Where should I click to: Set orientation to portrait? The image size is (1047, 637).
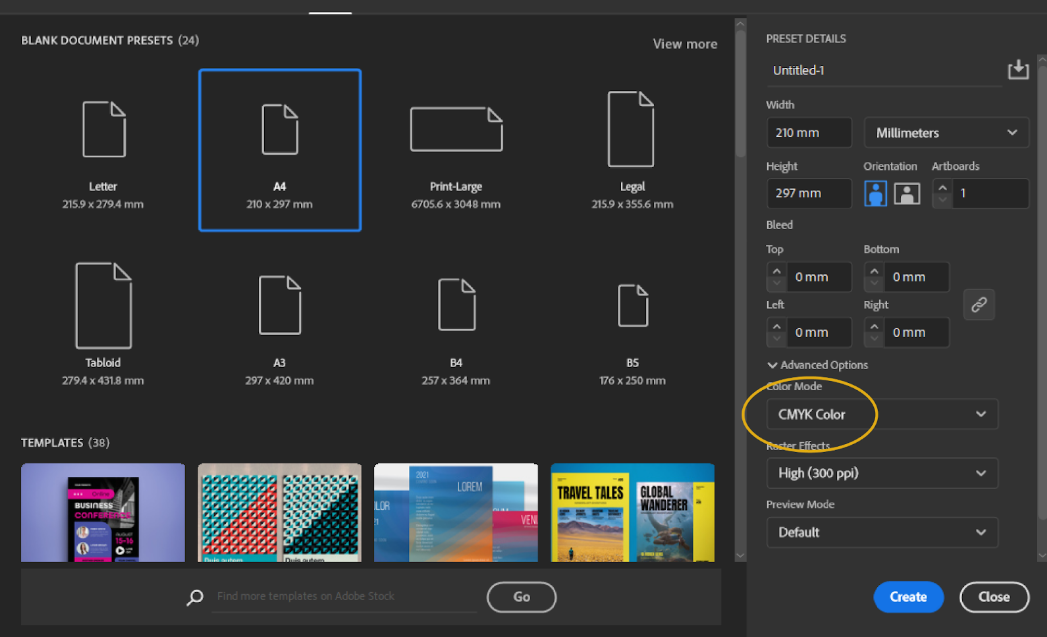click(x=876, y=194)
